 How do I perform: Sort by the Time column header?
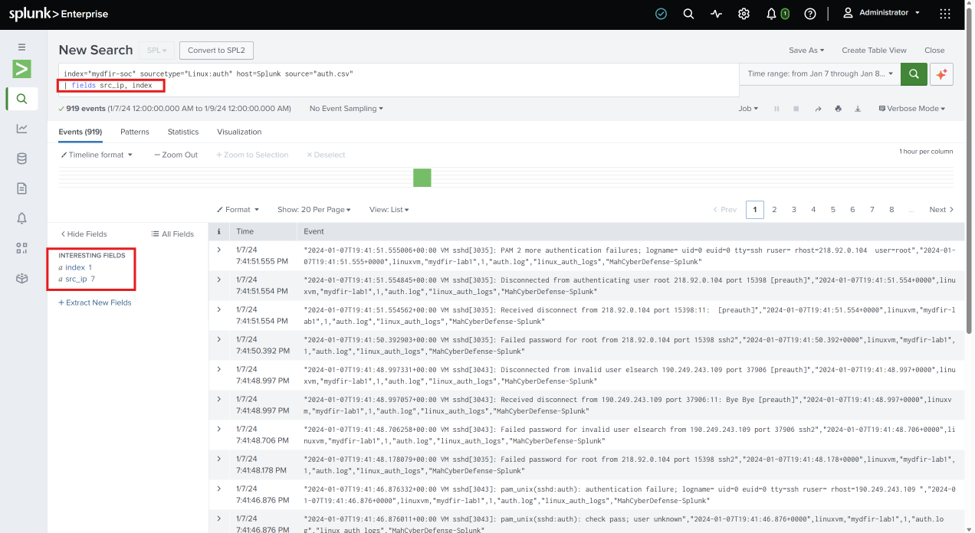pyautogui.click(x=245, y=231)
